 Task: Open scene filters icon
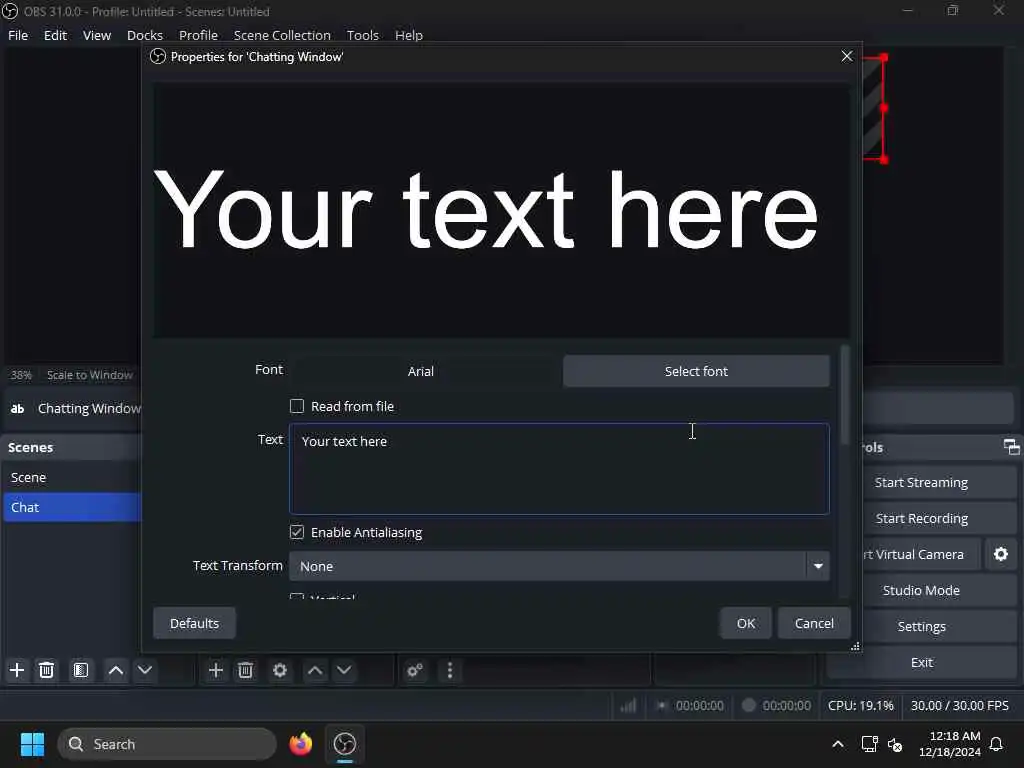[x=81, y=670]
